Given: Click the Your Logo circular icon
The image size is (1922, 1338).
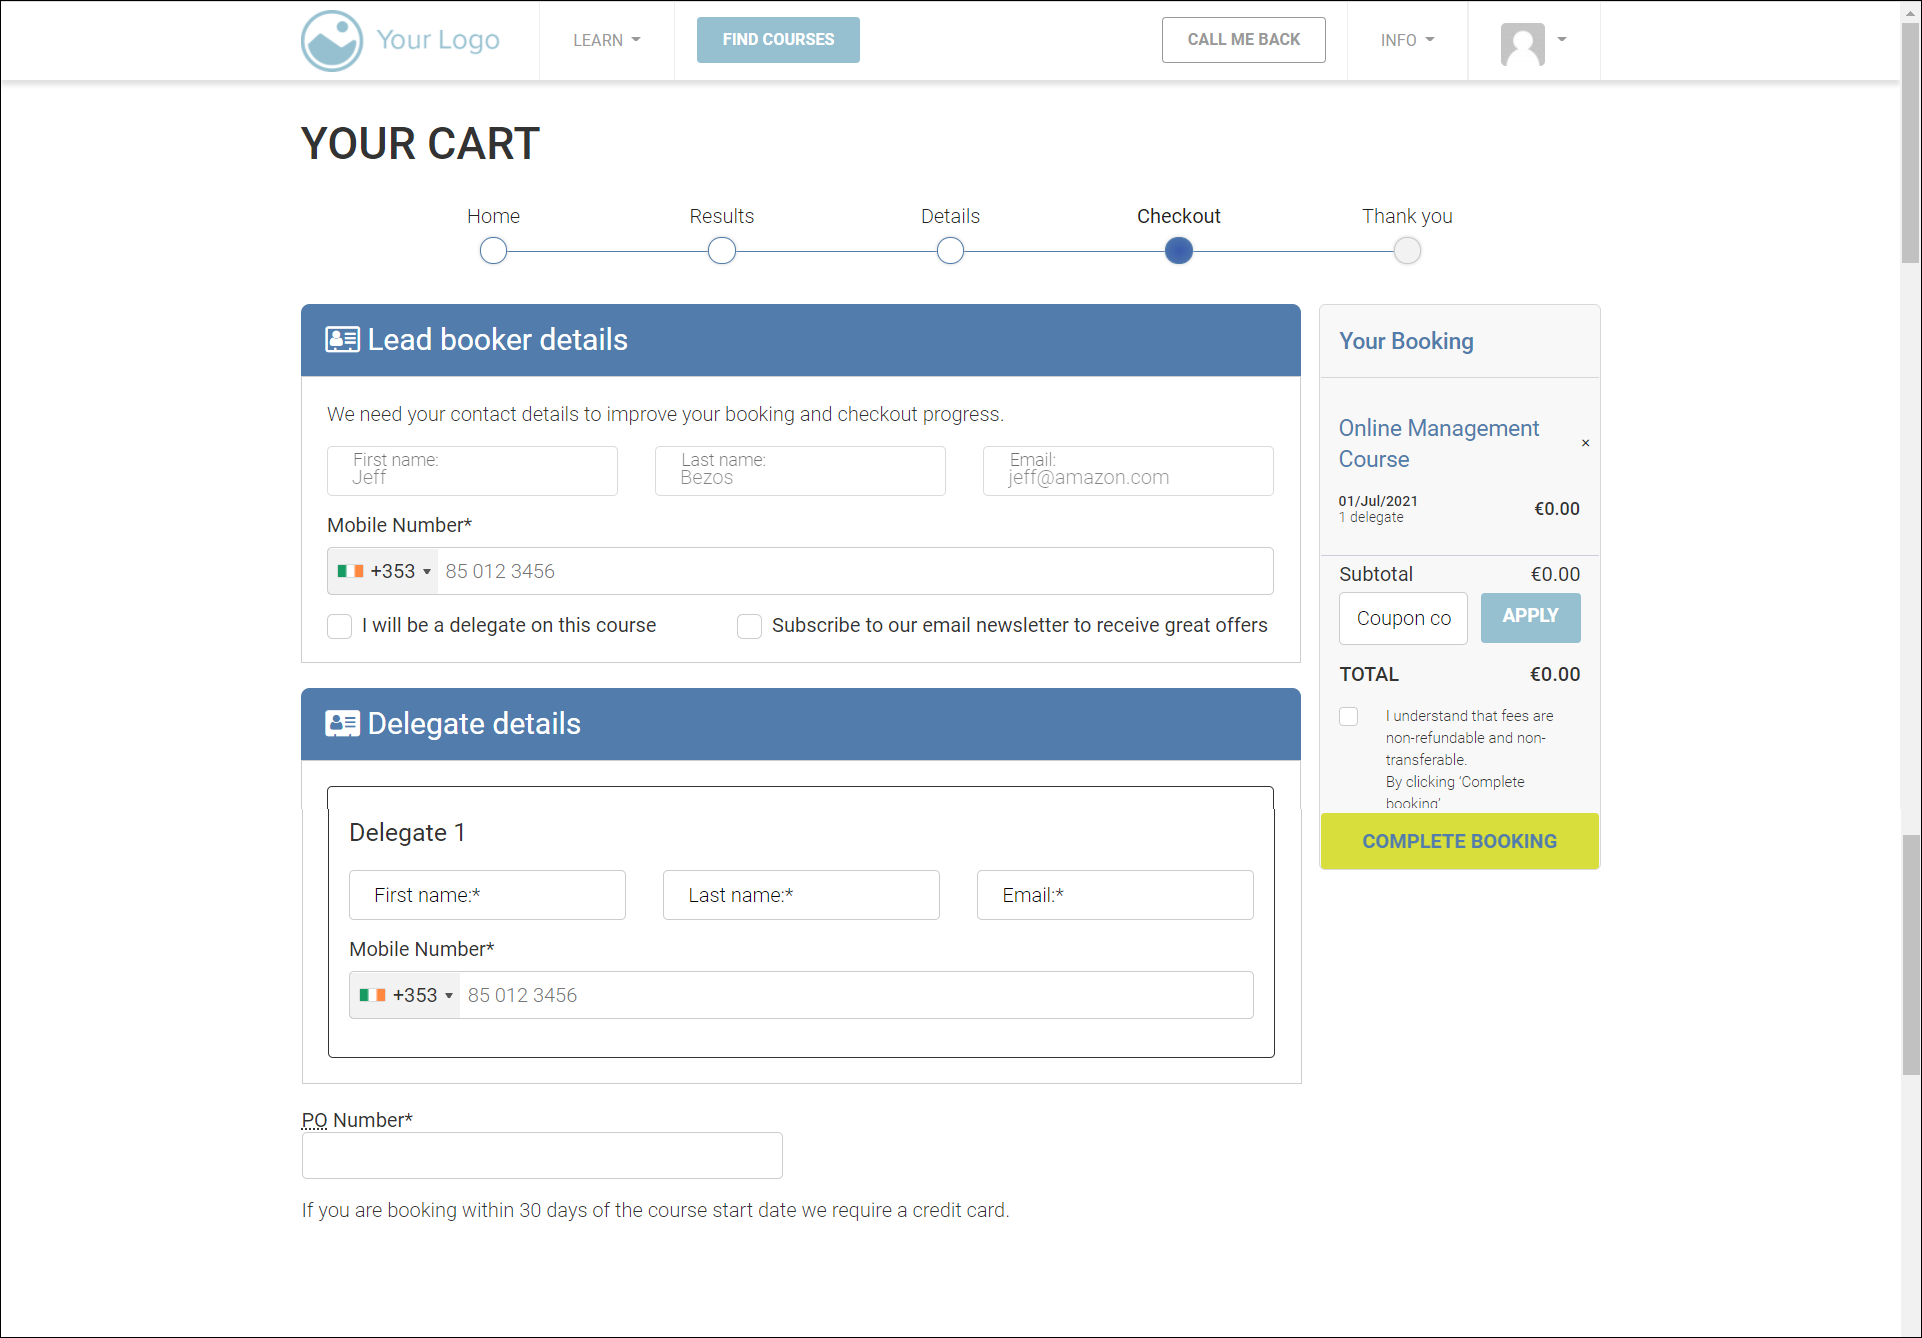Looking at the screenshot, I should [332, 41].
